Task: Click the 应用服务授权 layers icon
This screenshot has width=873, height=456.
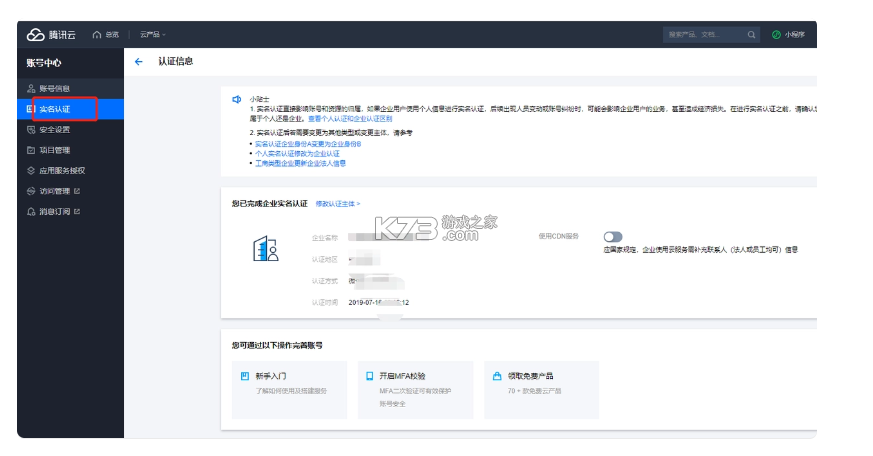Action: (31, 171)
